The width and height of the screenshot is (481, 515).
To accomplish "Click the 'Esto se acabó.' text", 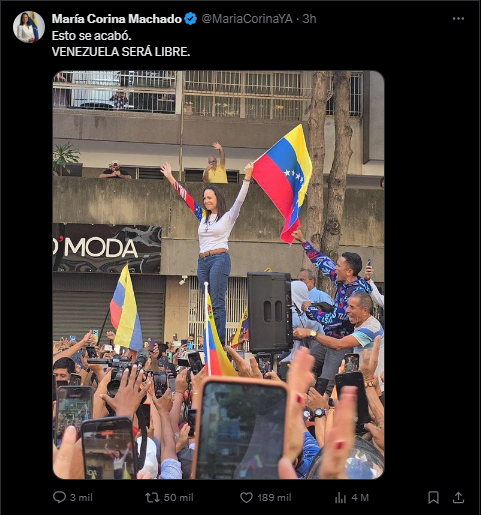I will (92, 36).
